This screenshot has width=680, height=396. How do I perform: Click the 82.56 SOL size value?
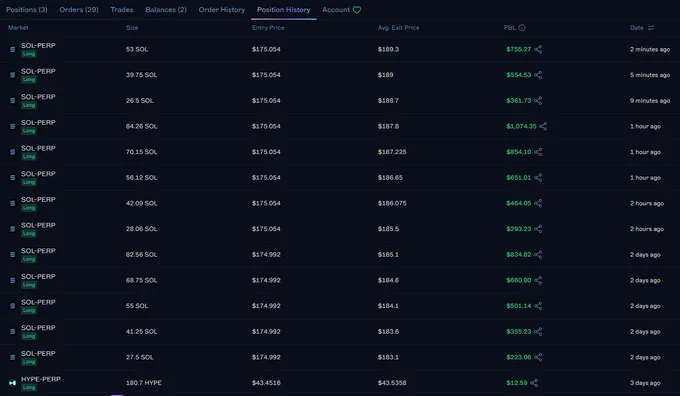click(x=141, y=255)
